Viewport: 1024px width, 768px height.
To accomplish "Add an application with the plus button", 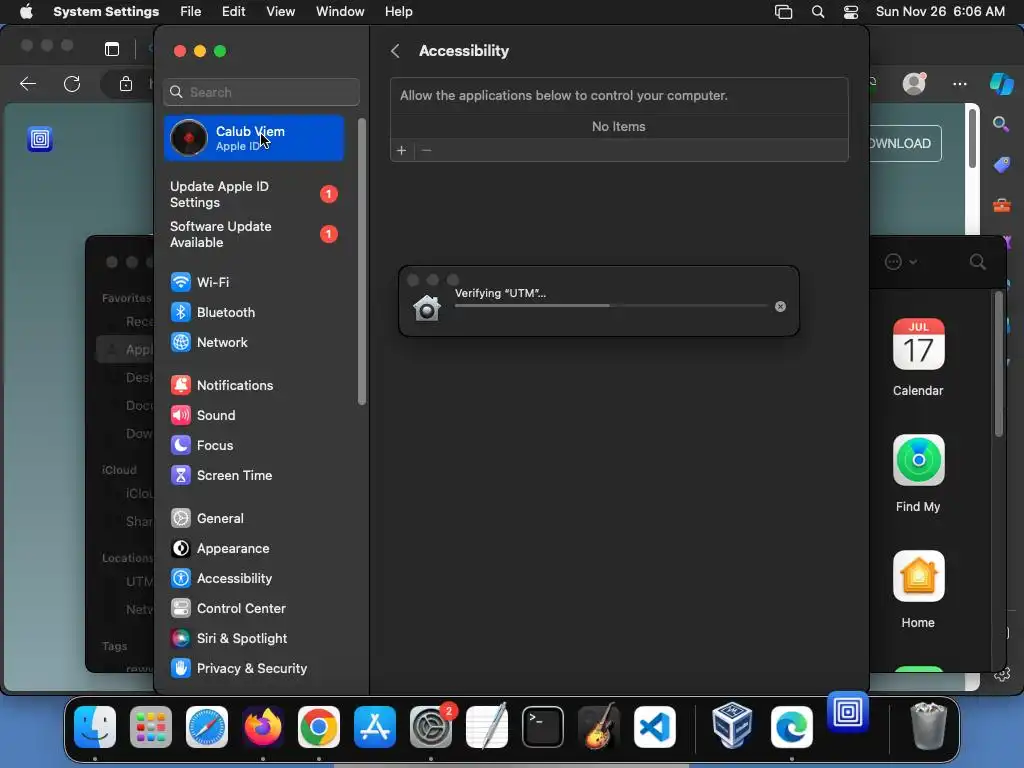I will (402, 151).
